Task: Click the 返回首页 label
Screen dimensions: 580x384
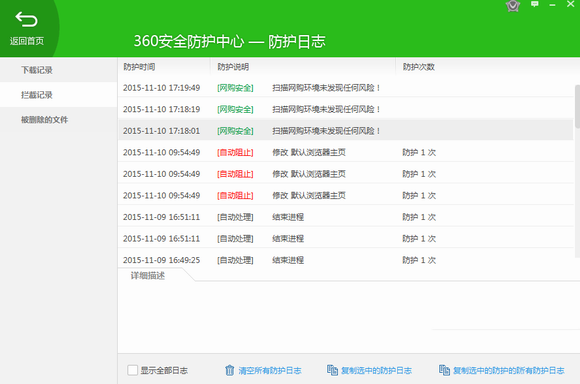Action: (x=27, y=41)
